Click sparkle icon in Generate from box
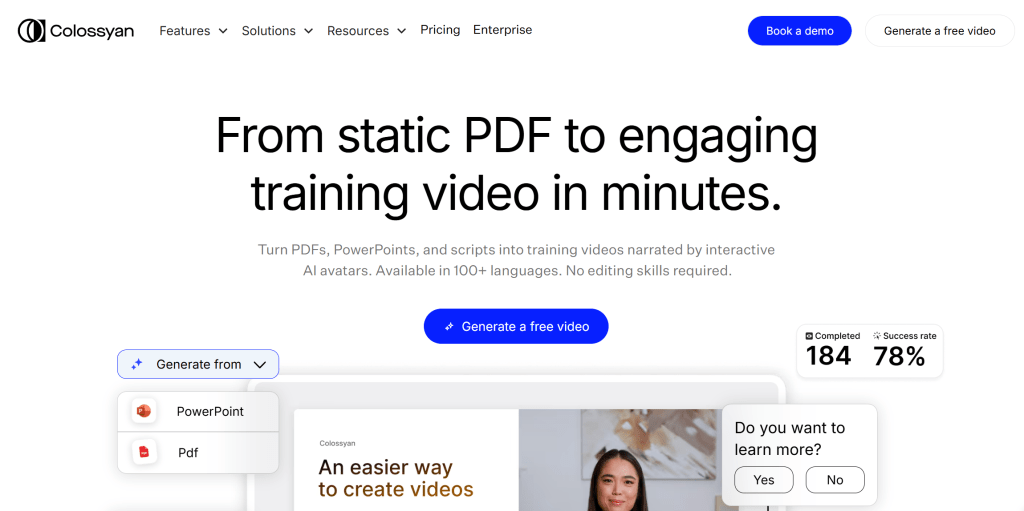The height and width of the screenshot is (511, 1024). click(137, 365)
